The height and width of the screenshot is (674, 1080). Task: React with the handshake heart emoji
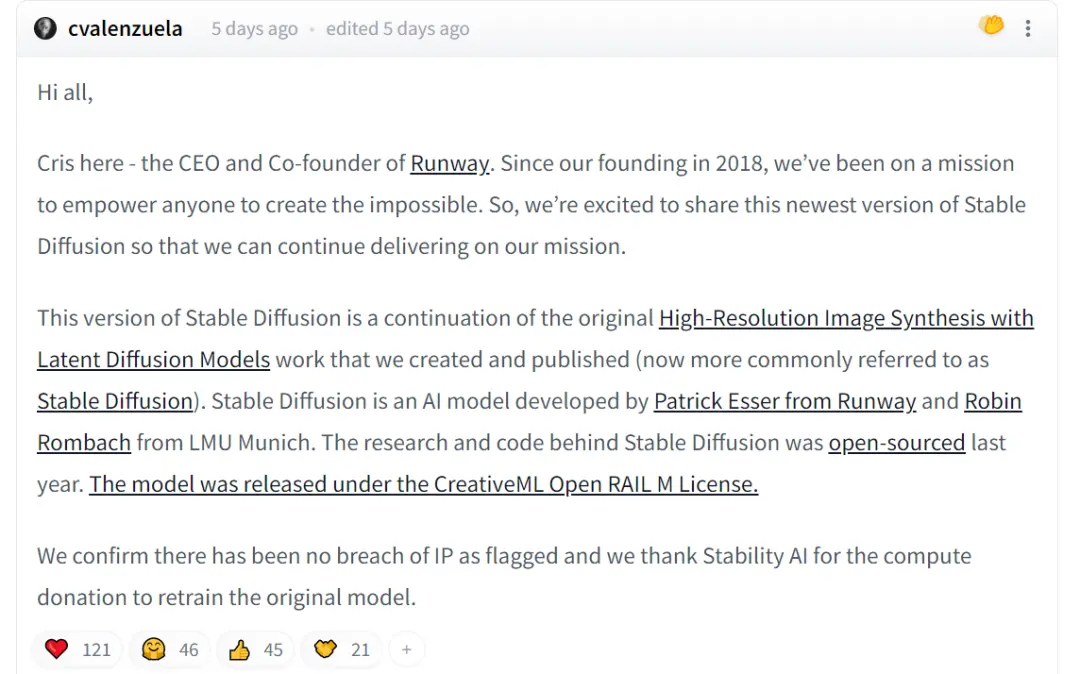pyautogui.click(x=325, y=649)
